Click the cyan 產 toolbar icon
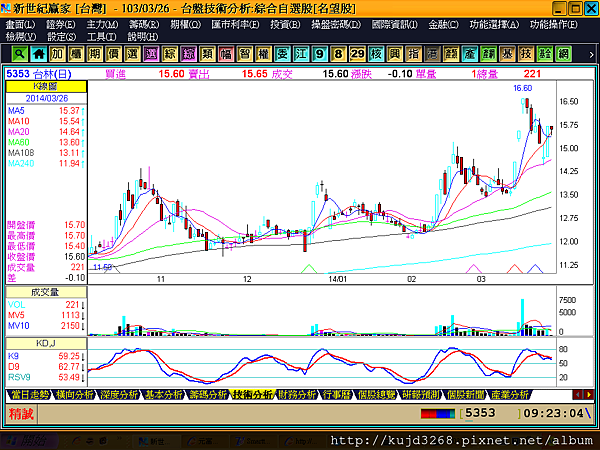Screen dimensions: 600x450 [x=470, y=54]
